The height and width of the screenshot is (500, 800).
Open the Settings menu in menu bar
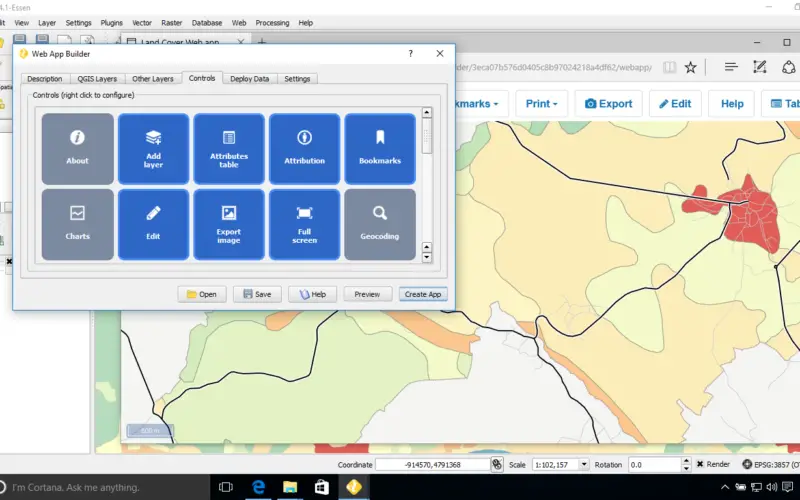pos(78,23)
